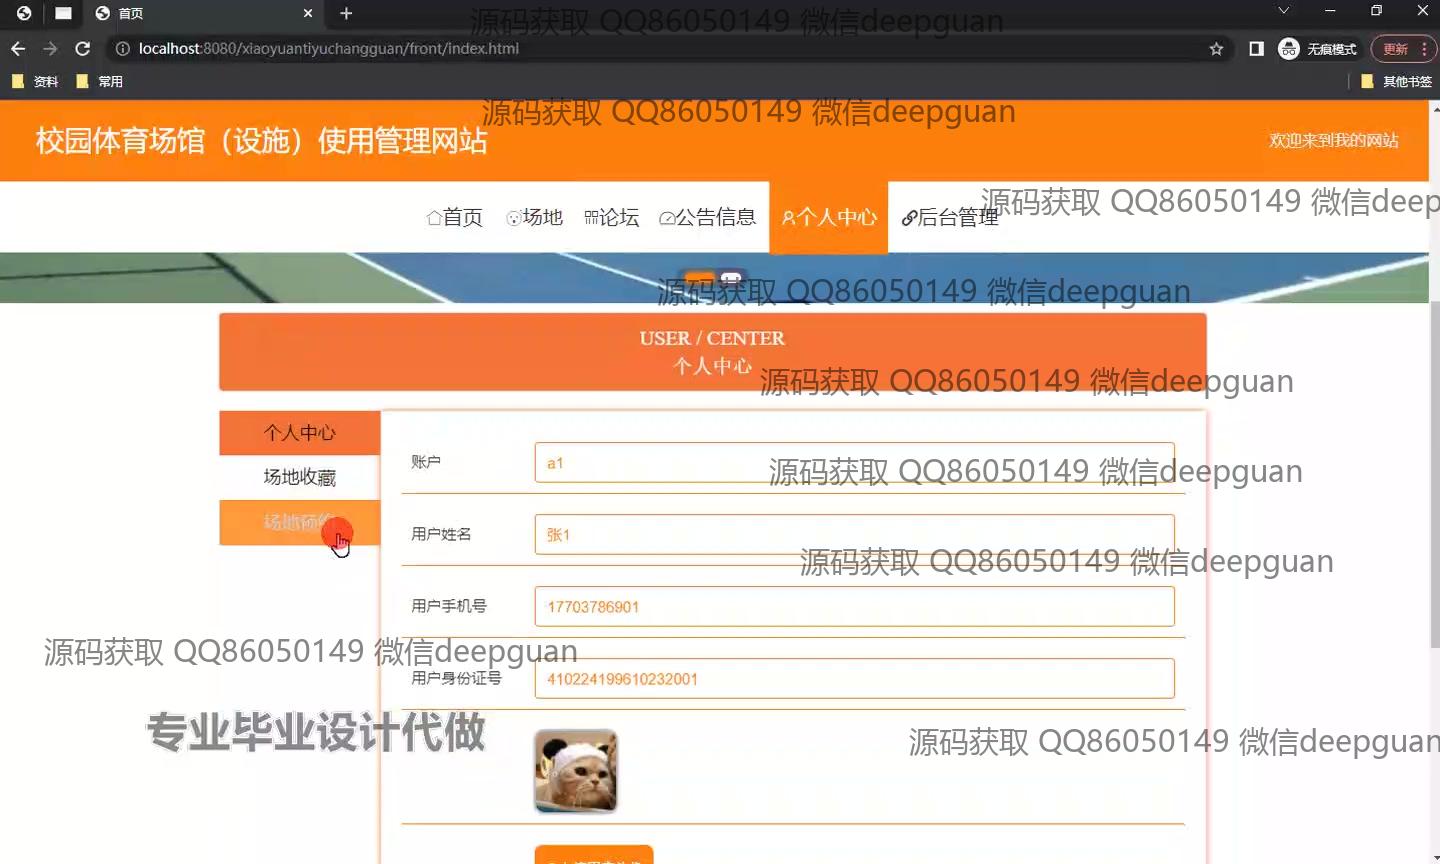Close the 首页 browser tab
The height and width of the screenshot is (864, 1440).
coord(308,13)
